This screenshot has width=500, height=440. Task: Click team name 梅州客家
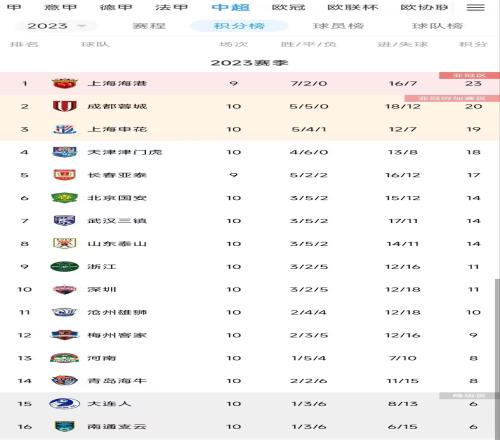coord(117,335)
